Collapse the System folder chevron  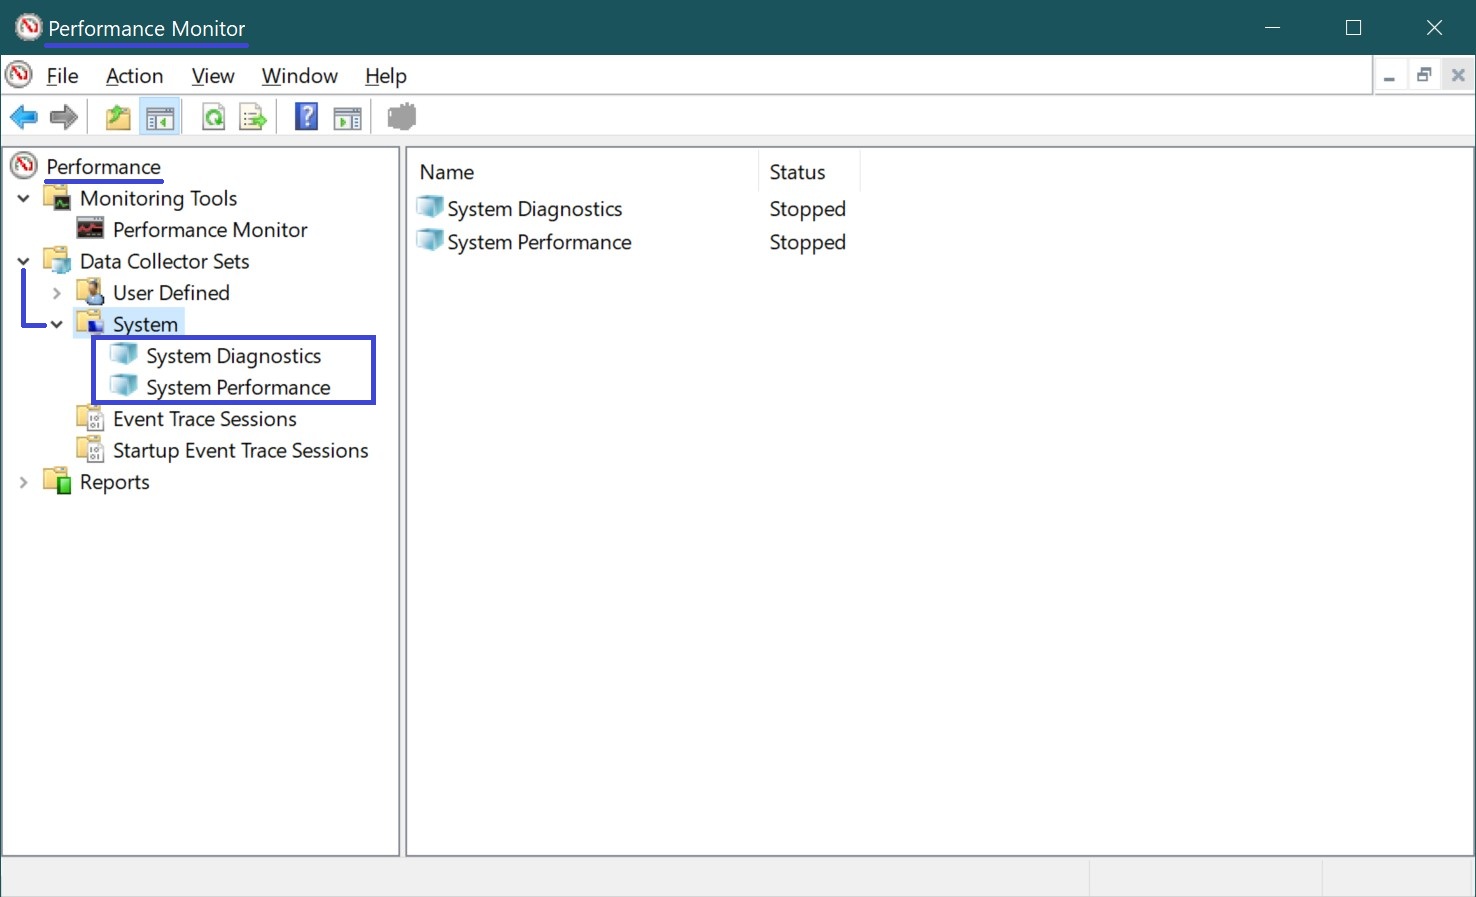click(x=56, y=324)
